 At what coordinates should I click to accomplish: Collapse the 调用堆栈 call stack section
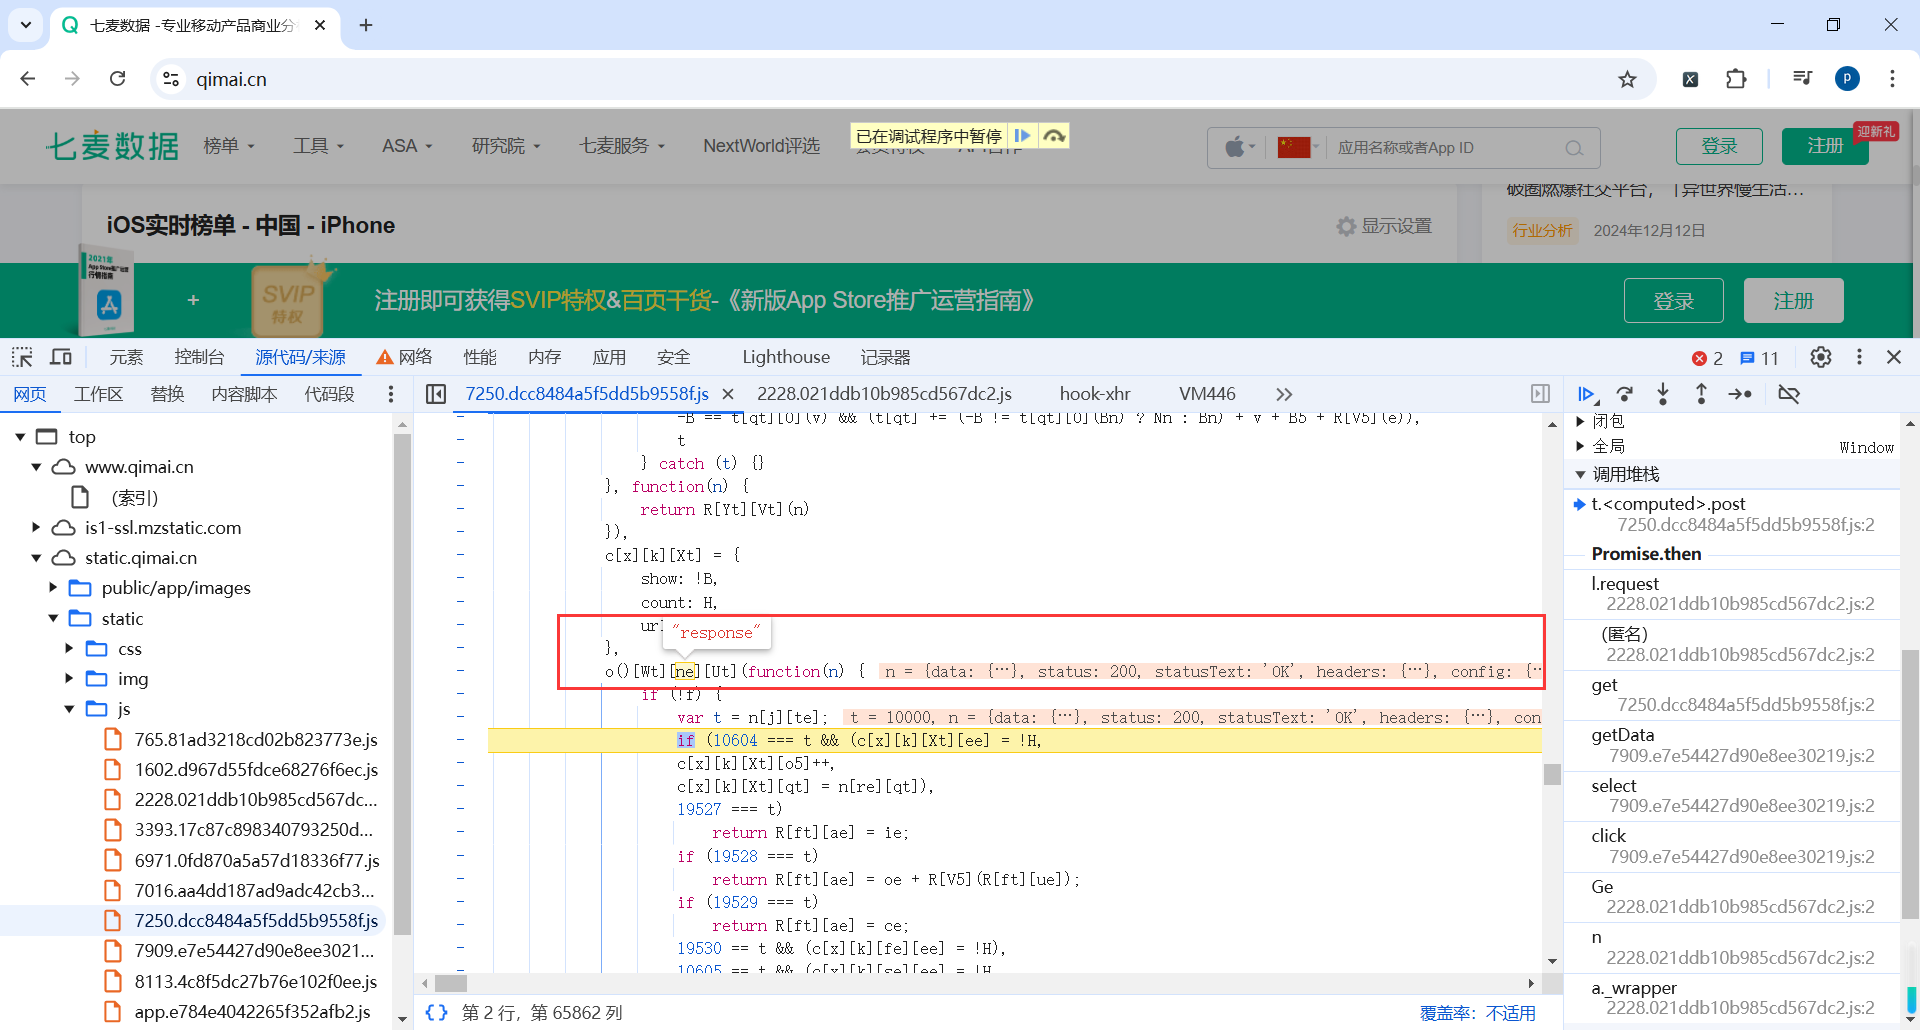click(1581, 474)
